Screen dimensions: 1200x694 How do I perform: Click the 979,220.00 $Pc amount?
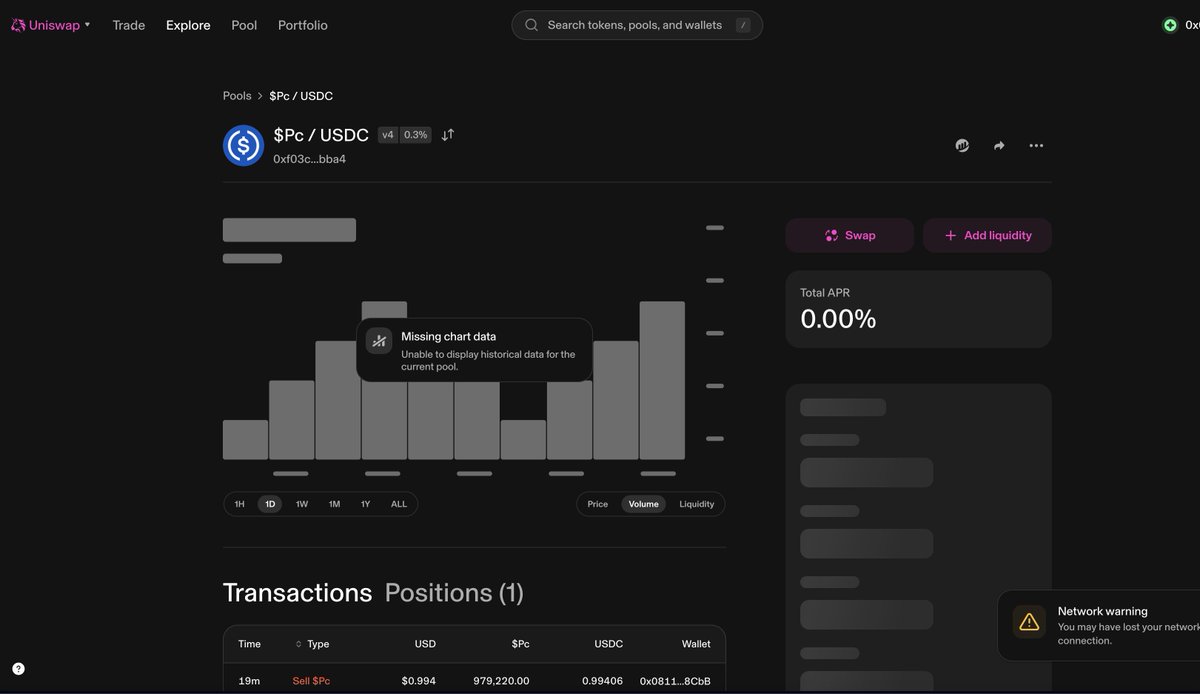point(501,681)
